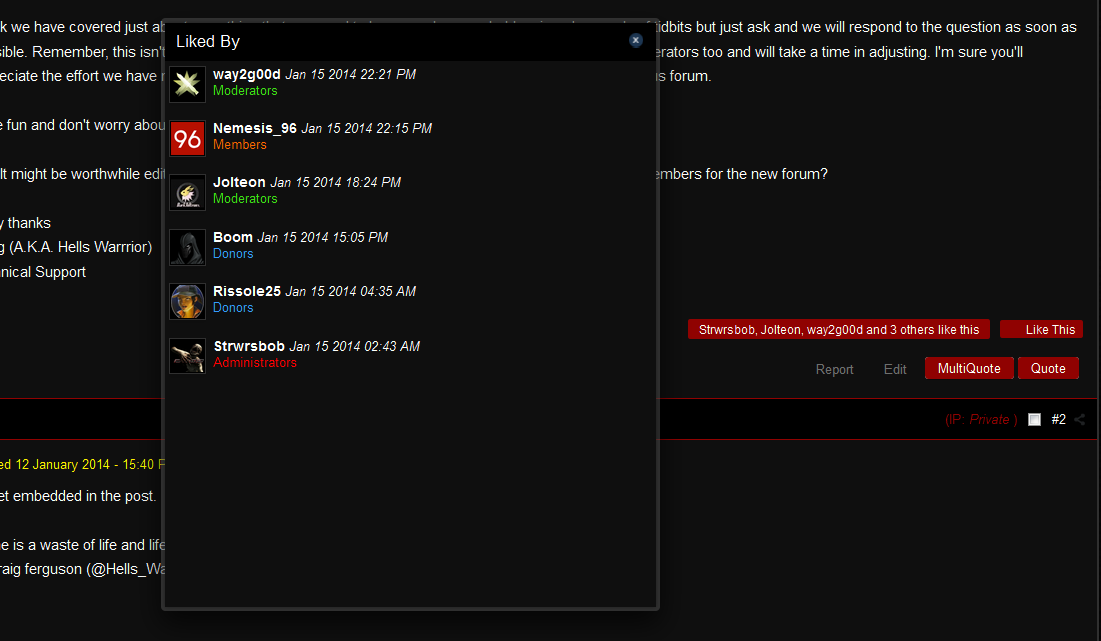Open way2g00d's profile link
Viewport: 1101px width, 641px height.
(246, 74)
